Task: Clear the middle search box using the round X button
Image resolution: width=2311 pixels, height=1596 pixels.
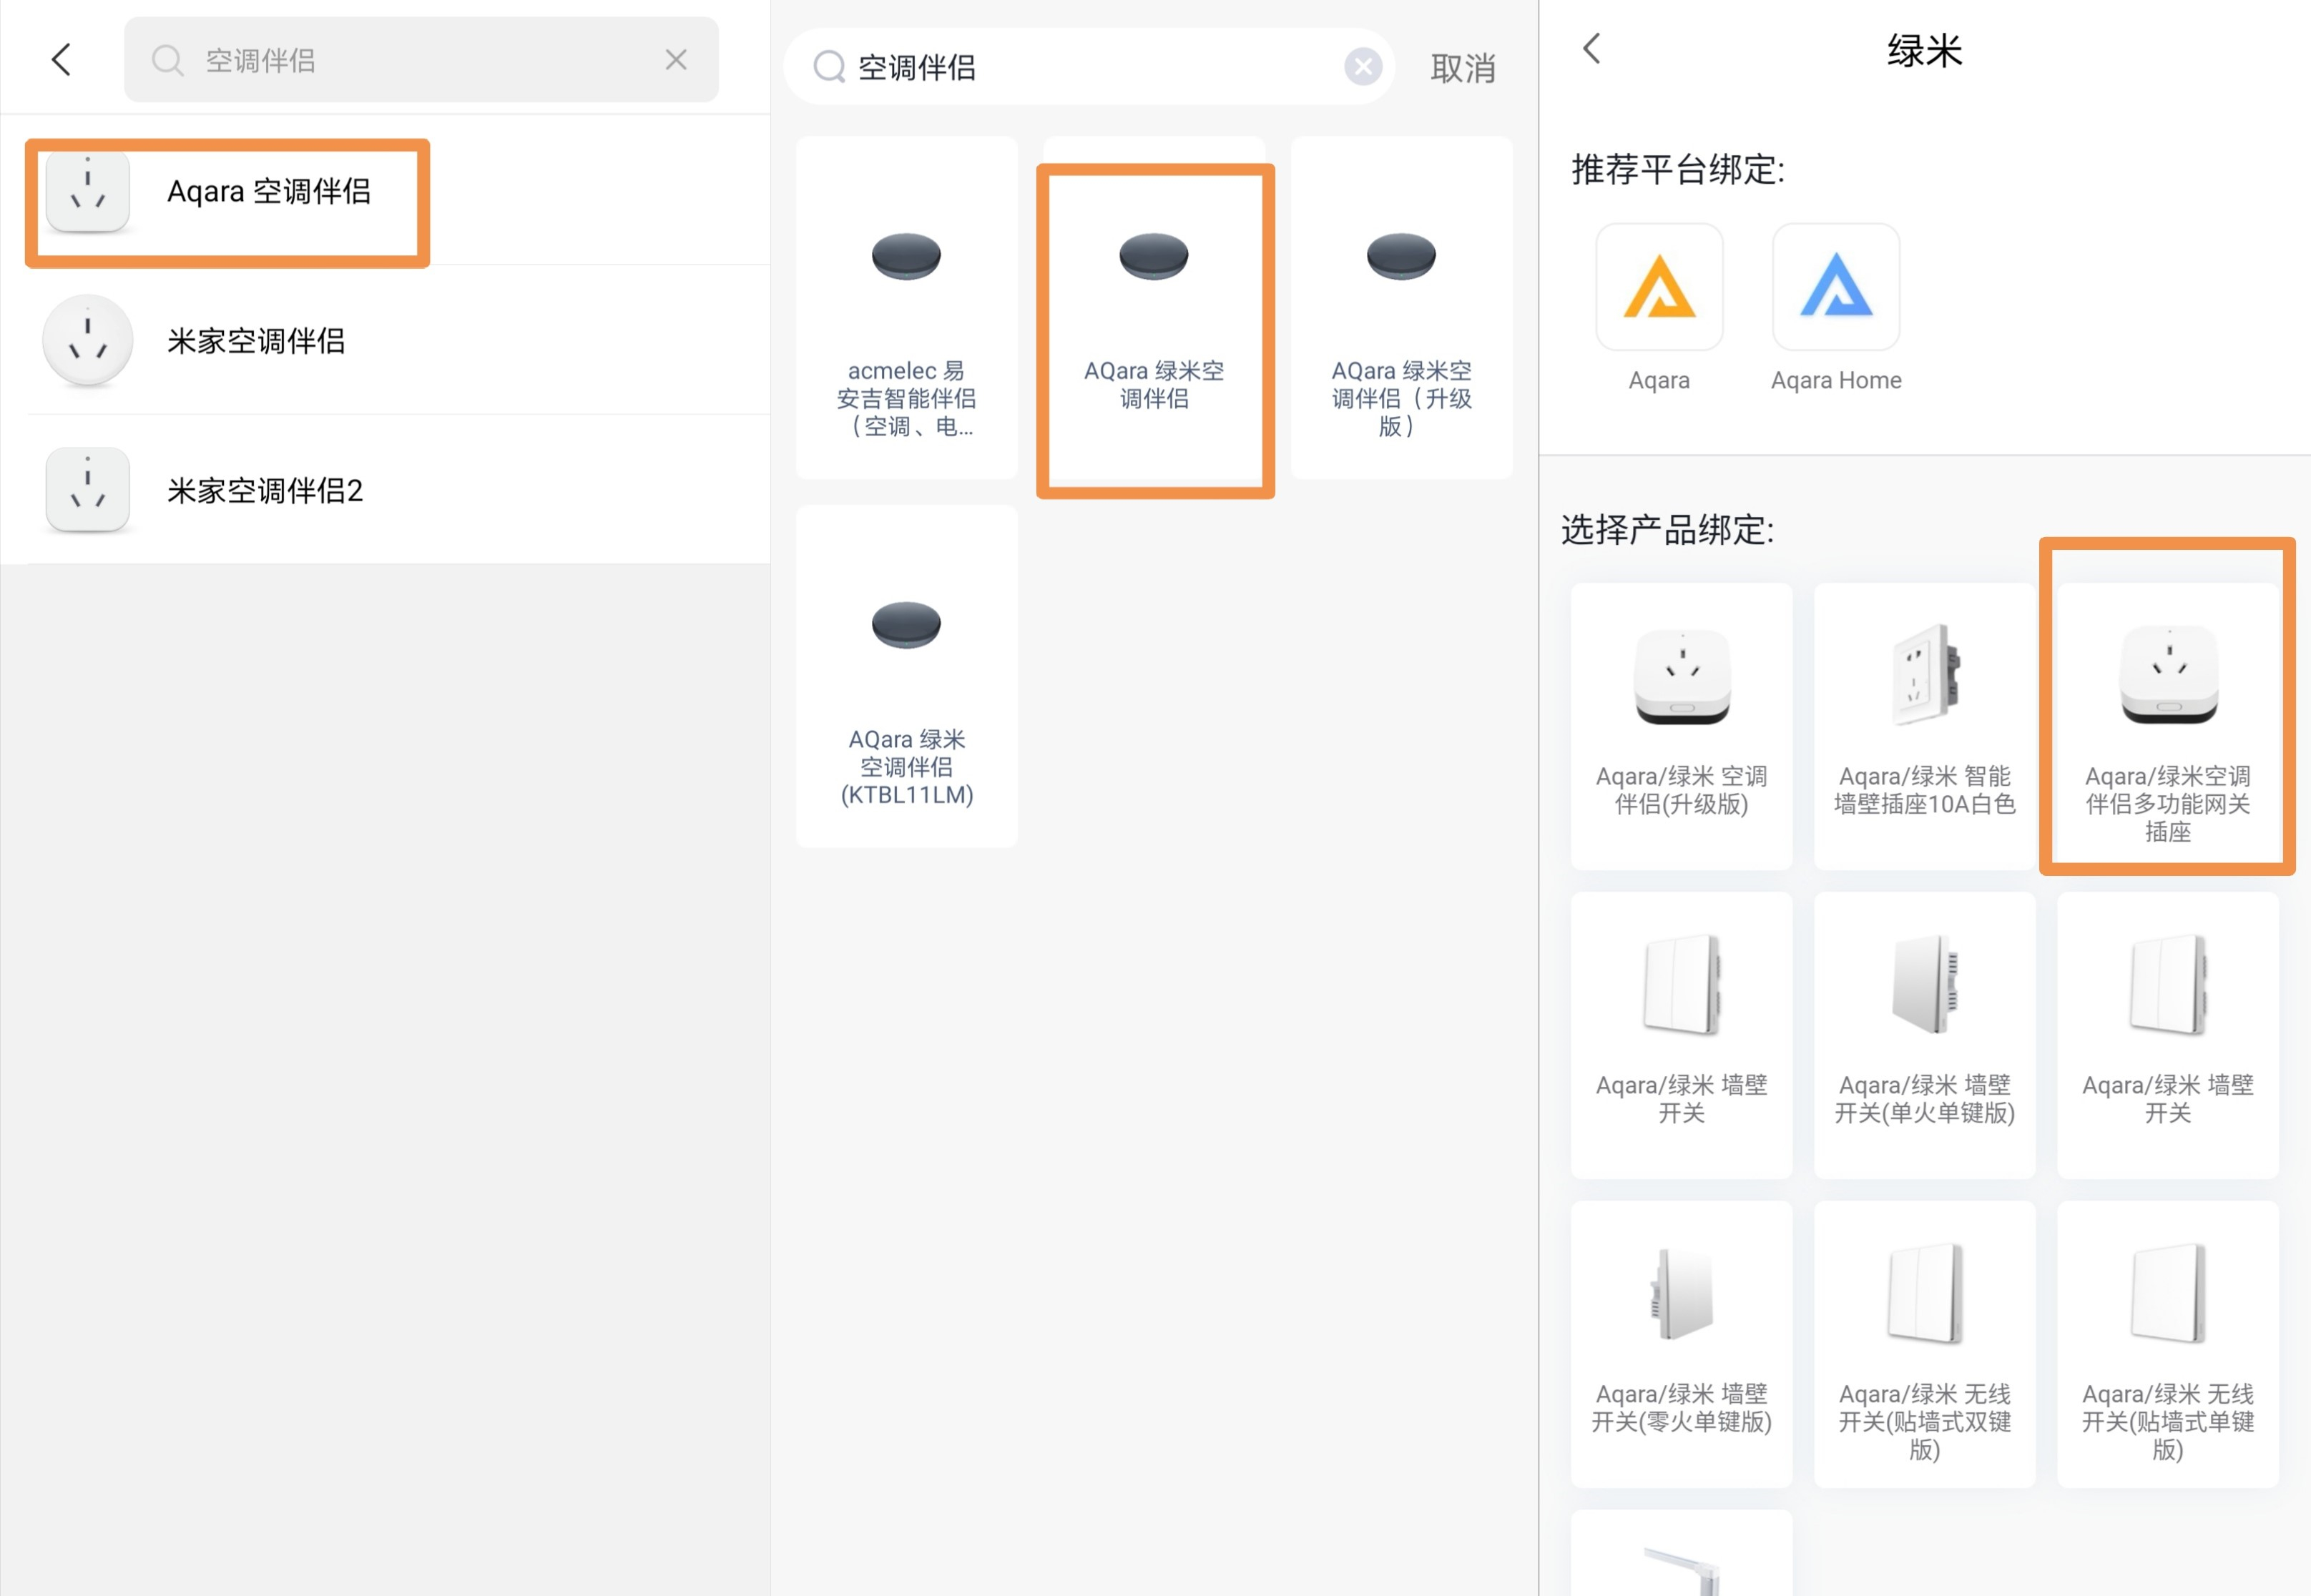Action: (x=1362, y=67)
